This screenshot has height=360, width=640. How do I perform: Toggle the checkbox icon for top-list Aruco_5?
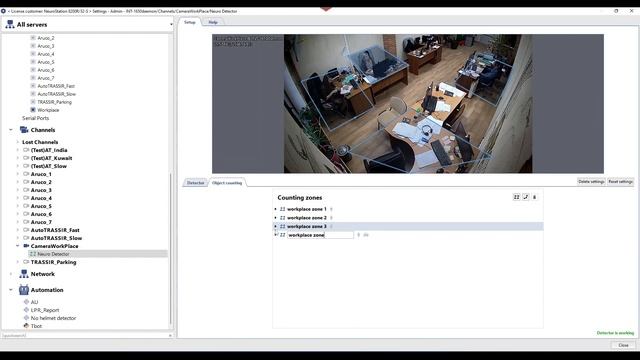(x=33, y=62)
